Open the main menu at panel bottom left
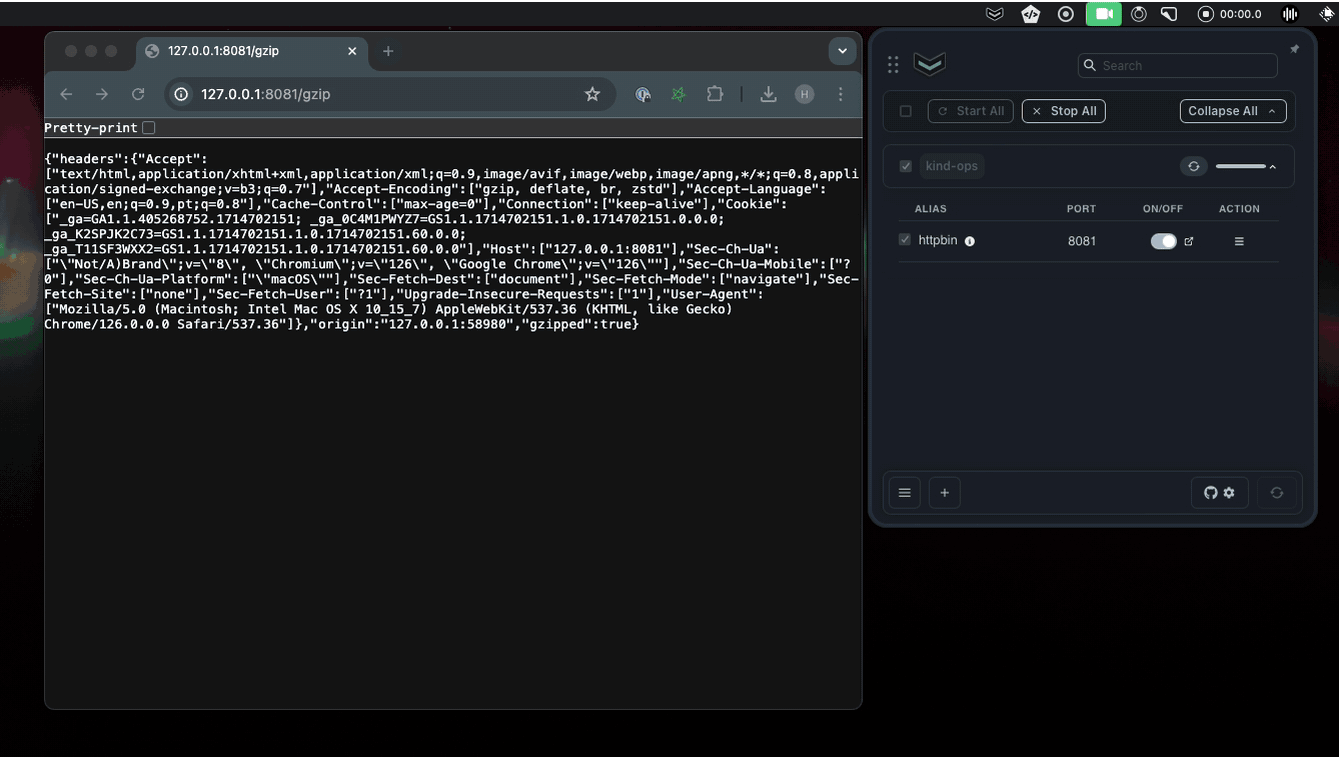This screenshot has height=757, width=1339. [x=904, y=492]
